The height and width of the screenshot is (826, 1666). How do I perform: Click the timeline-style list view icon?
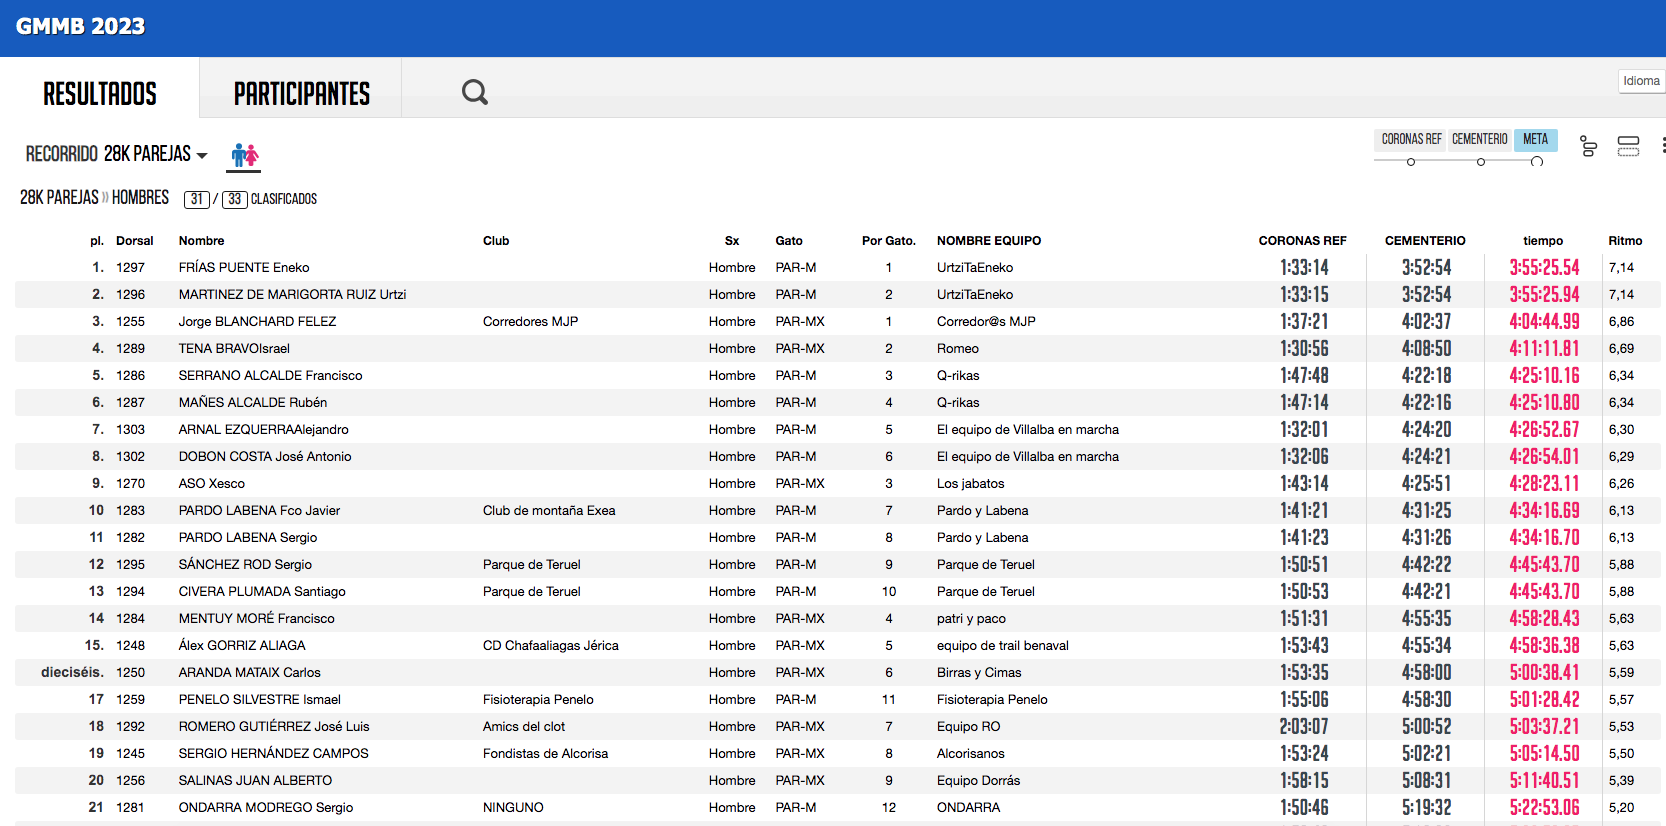click(x=1588, y=146)
